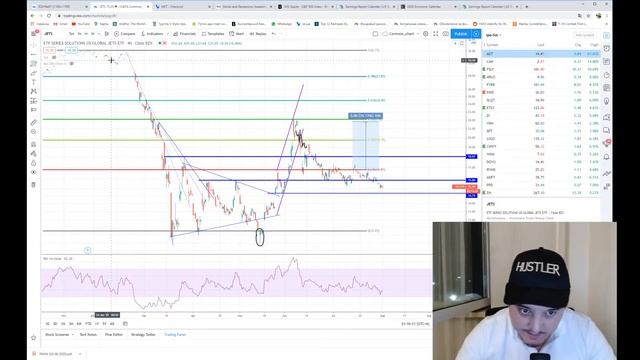Expand downloaded PDF file options arrow
The image size is (640, 360).
point(80,353)
